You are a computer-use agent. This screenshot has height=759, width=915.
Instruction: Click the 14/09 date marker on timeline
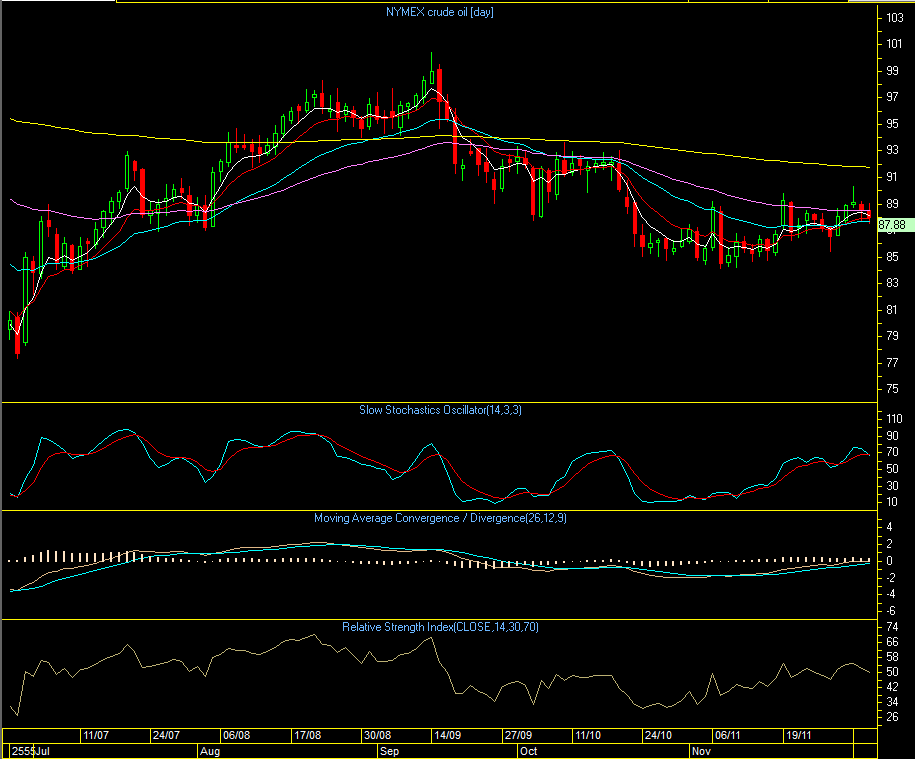click(x=447, y=734)
